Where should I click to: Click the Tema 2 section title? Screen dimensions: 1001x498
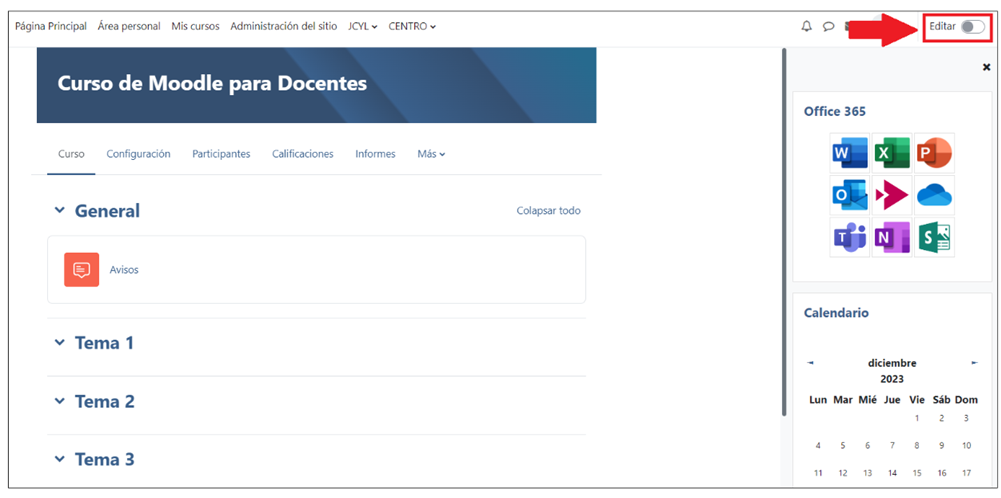pyautogui.click(x=105, y=402)
